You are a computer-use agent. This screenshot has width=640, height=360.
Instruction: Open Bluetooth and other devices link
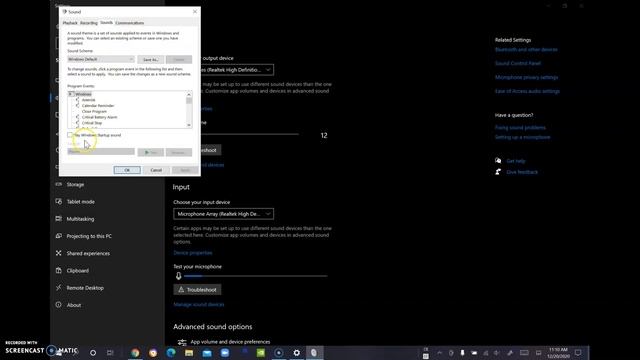pyautogui.click(x=526, y=49)
